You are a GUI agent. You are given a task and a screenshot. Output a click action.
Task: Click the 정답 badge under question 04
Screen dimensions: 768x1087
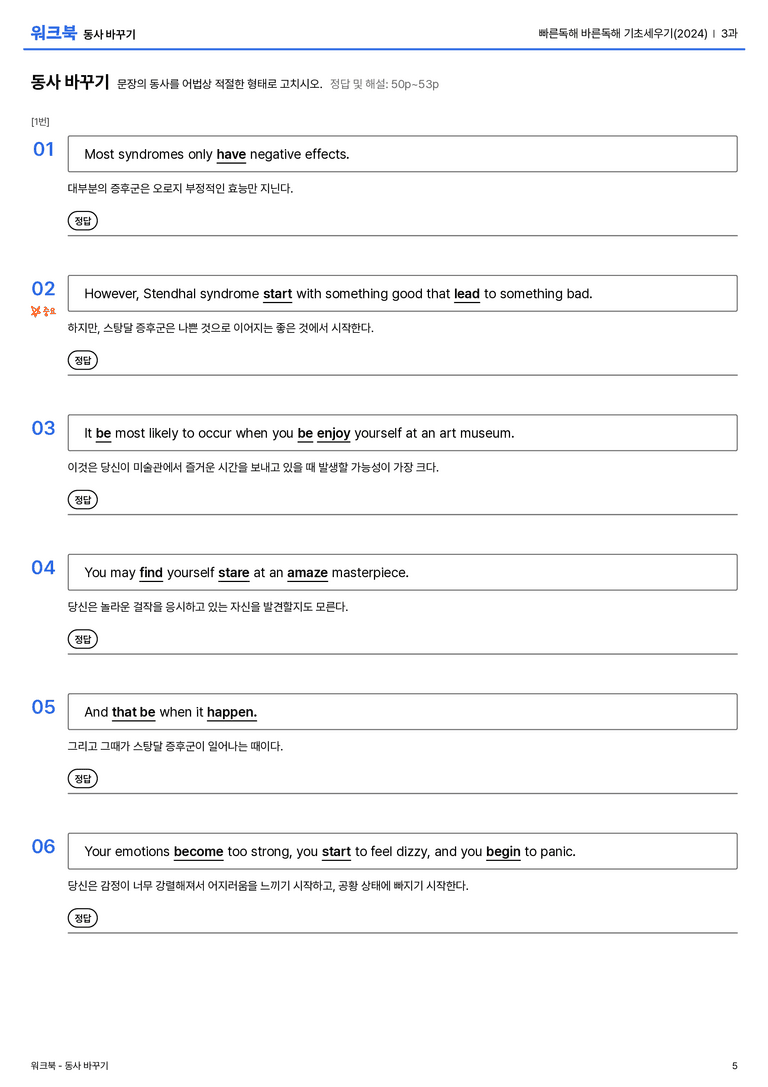pos(82,638)
